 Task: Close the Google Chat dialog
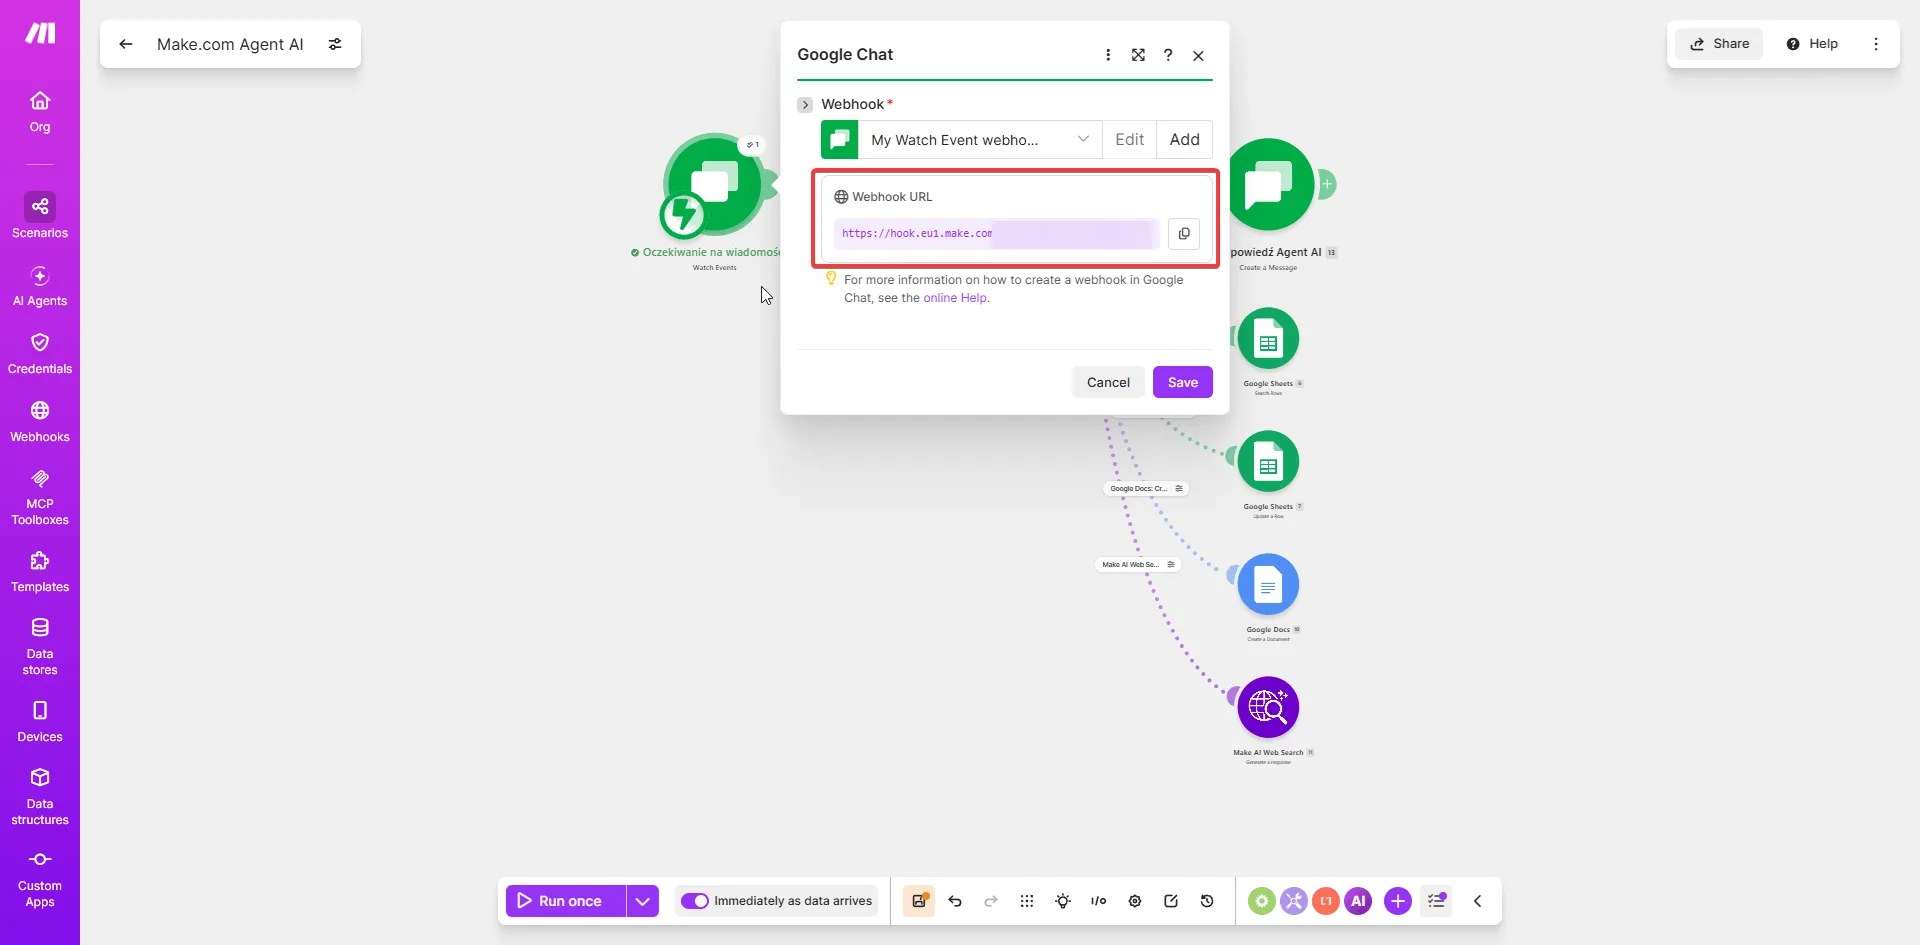point(1198,55)
